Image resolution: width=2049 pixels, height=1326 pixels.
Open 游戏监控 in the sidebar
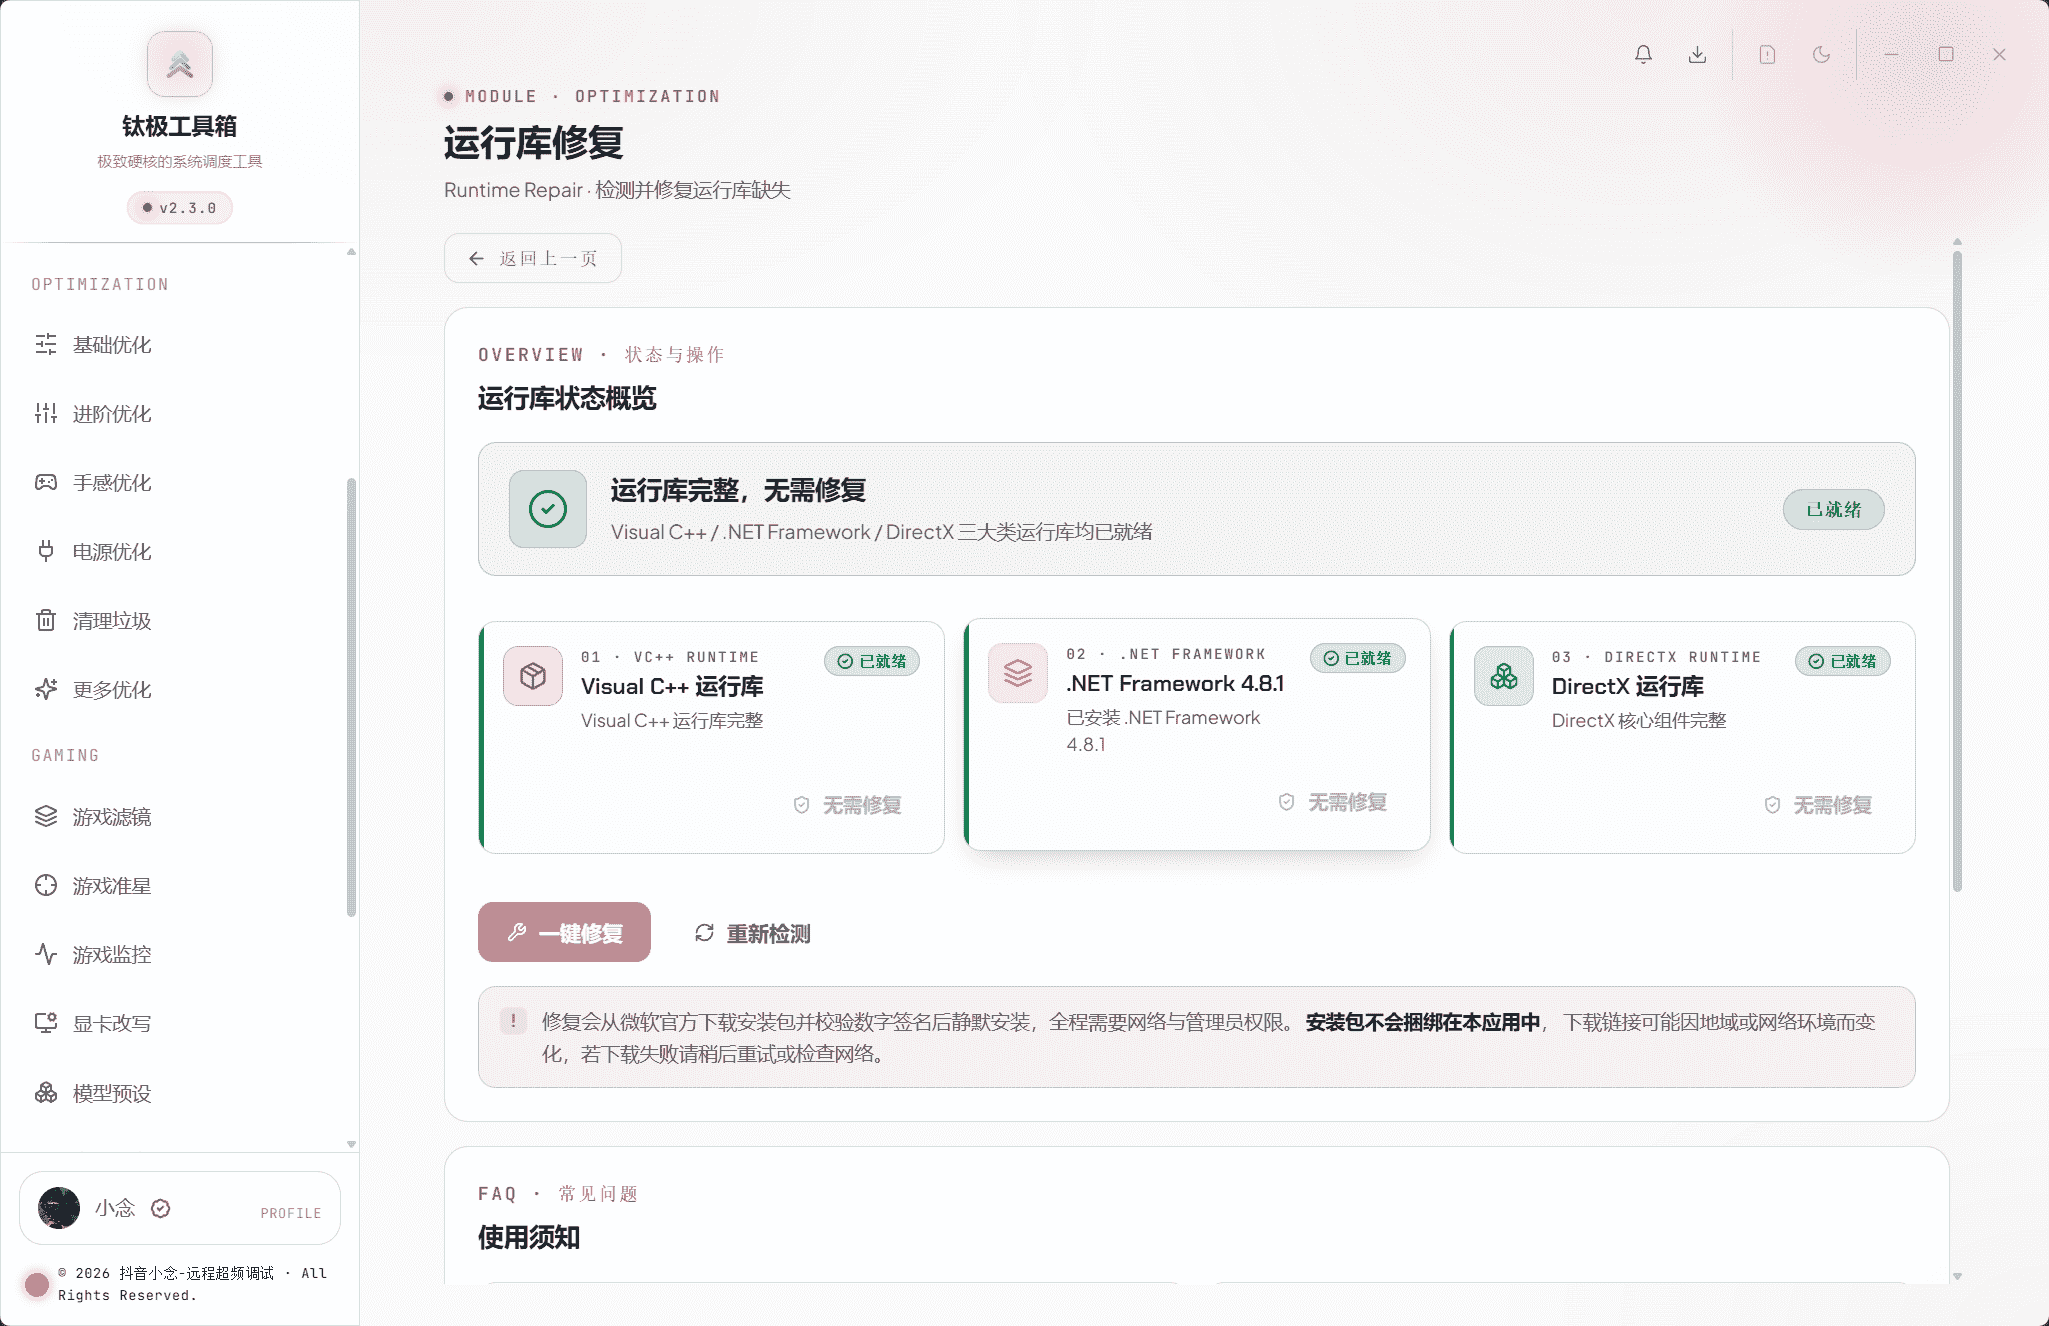[180, 955]
